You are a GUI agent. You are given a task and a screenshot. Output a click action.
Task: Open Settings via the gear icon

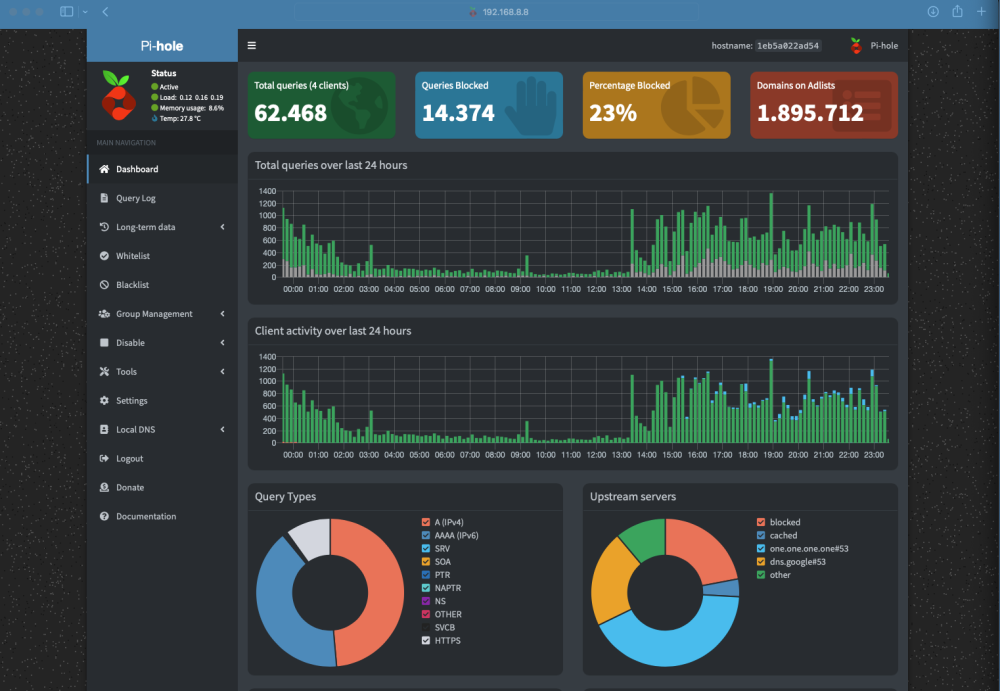click(x=104, y=401)
